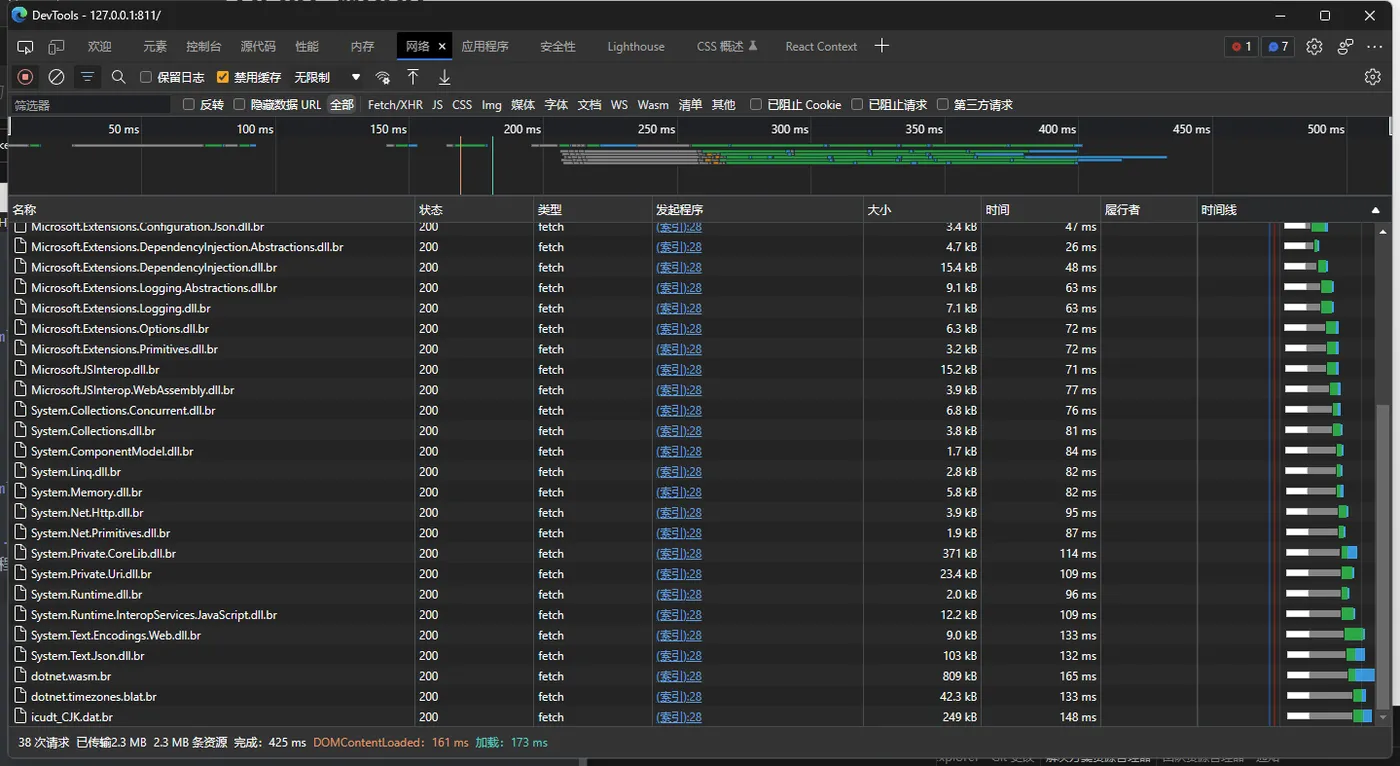Click file icon of System.Linq.dll.br
This screenshot has height=766, width=1400.
tap(20, 472)
